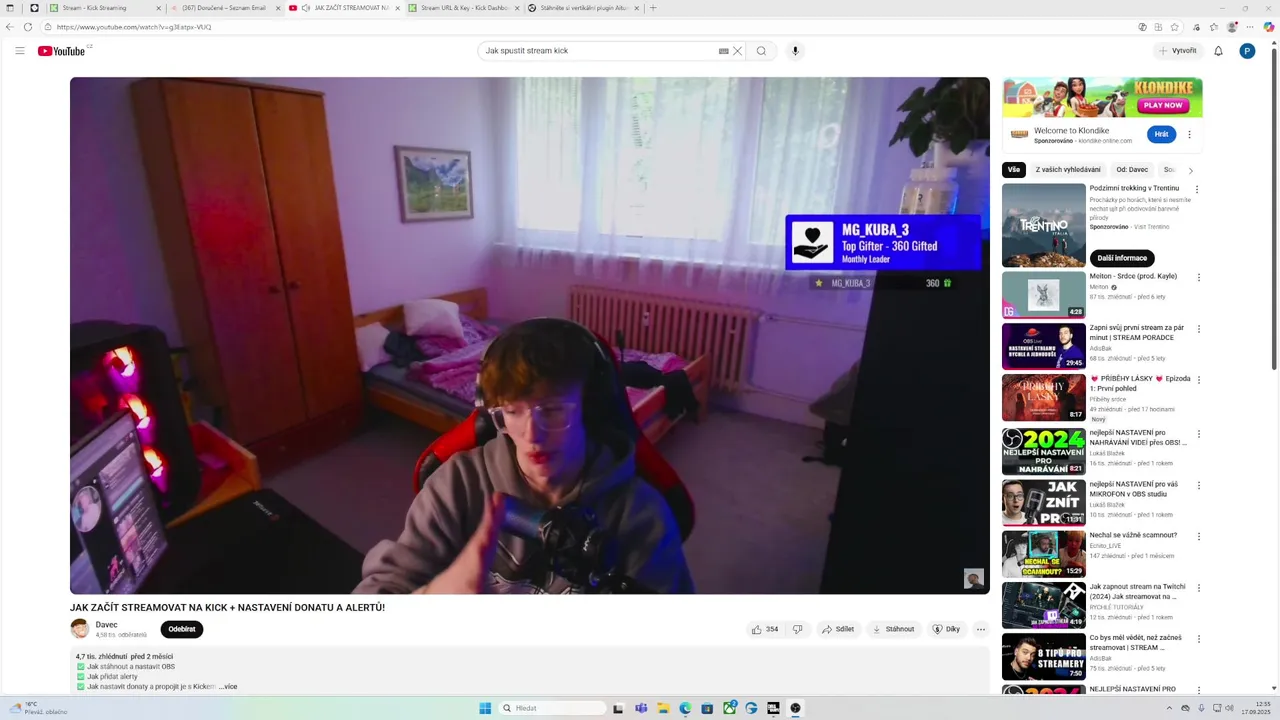Open the account avatar menu

(1247, 51)
